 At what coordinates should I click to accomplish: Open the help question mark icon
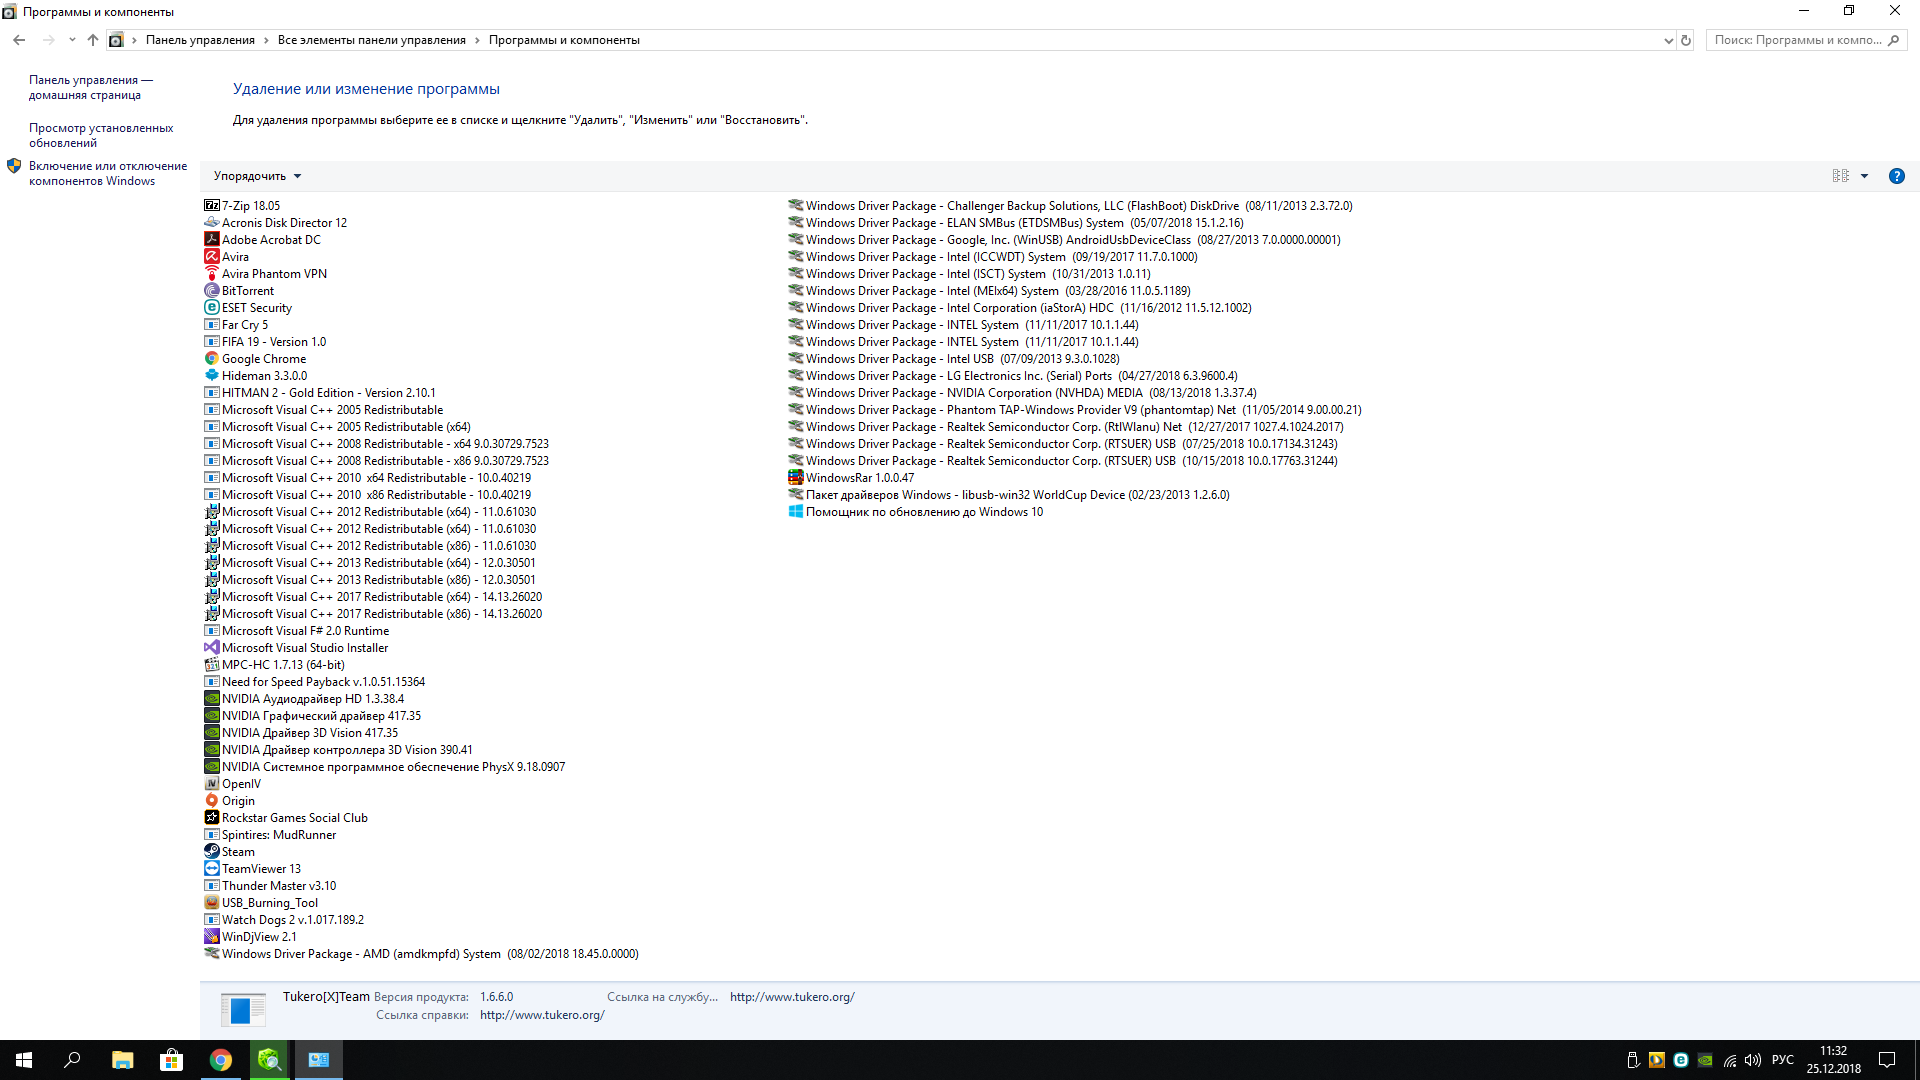[x=1896, y=176]
